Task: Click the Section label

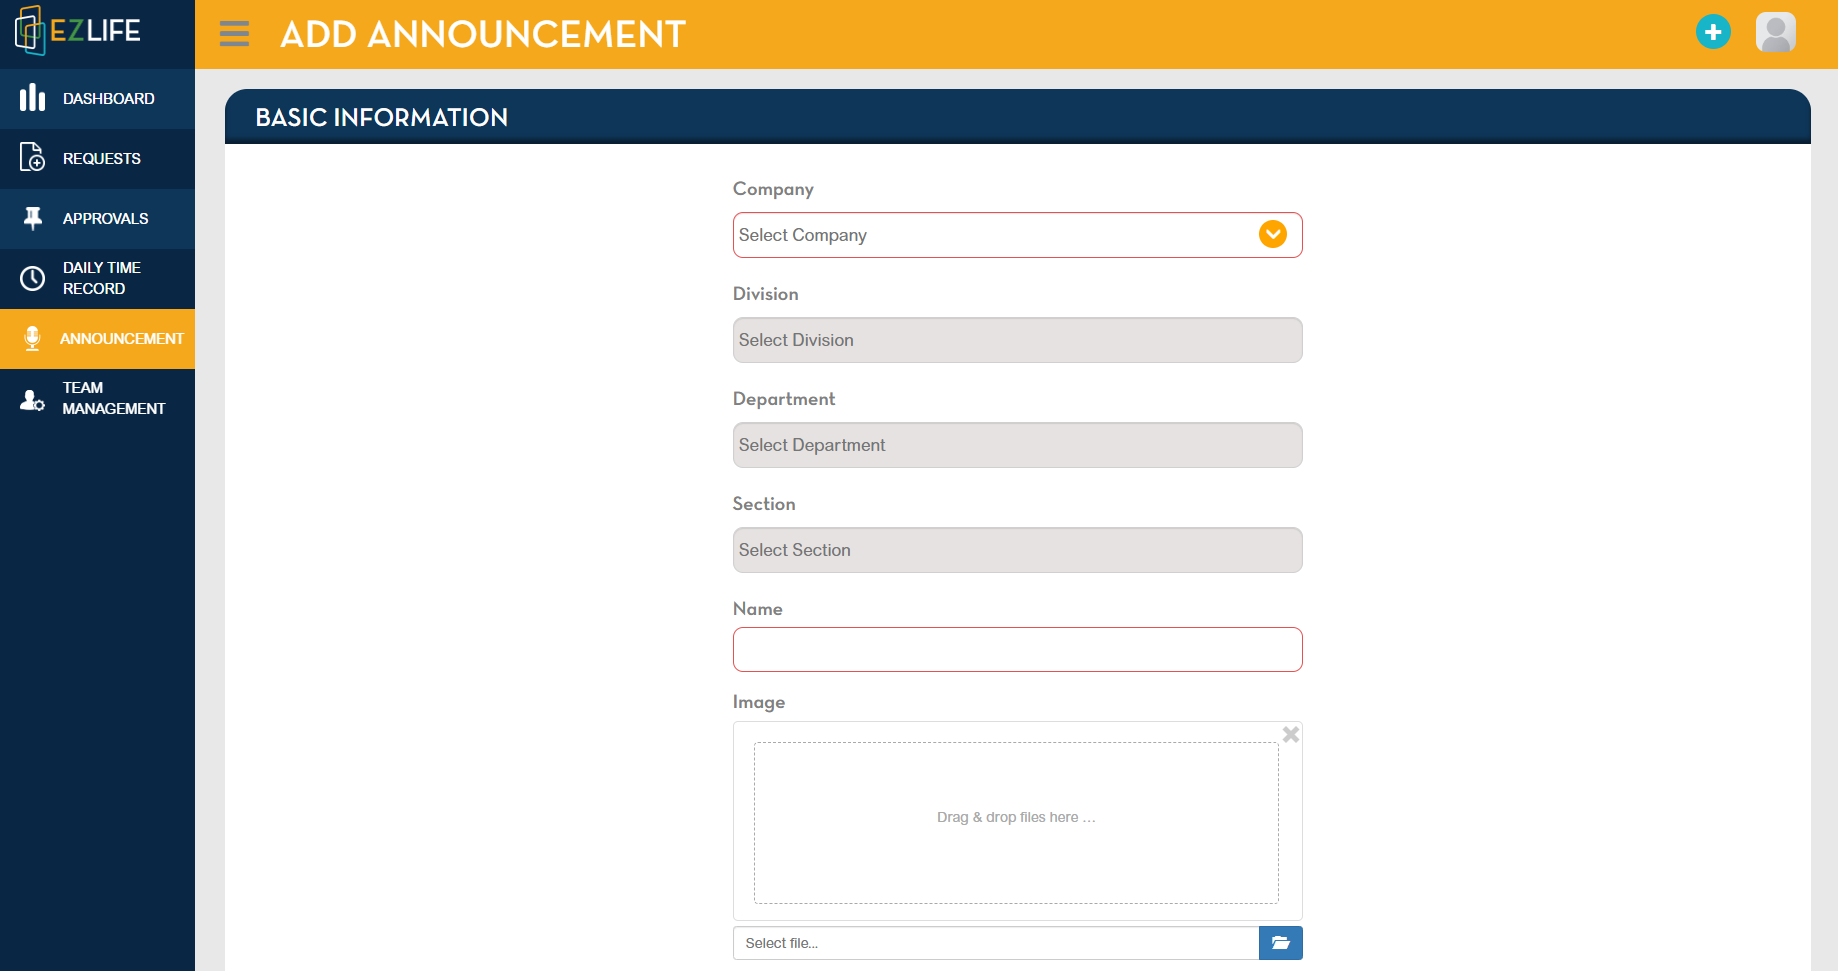Action: [x=764, y=504]
